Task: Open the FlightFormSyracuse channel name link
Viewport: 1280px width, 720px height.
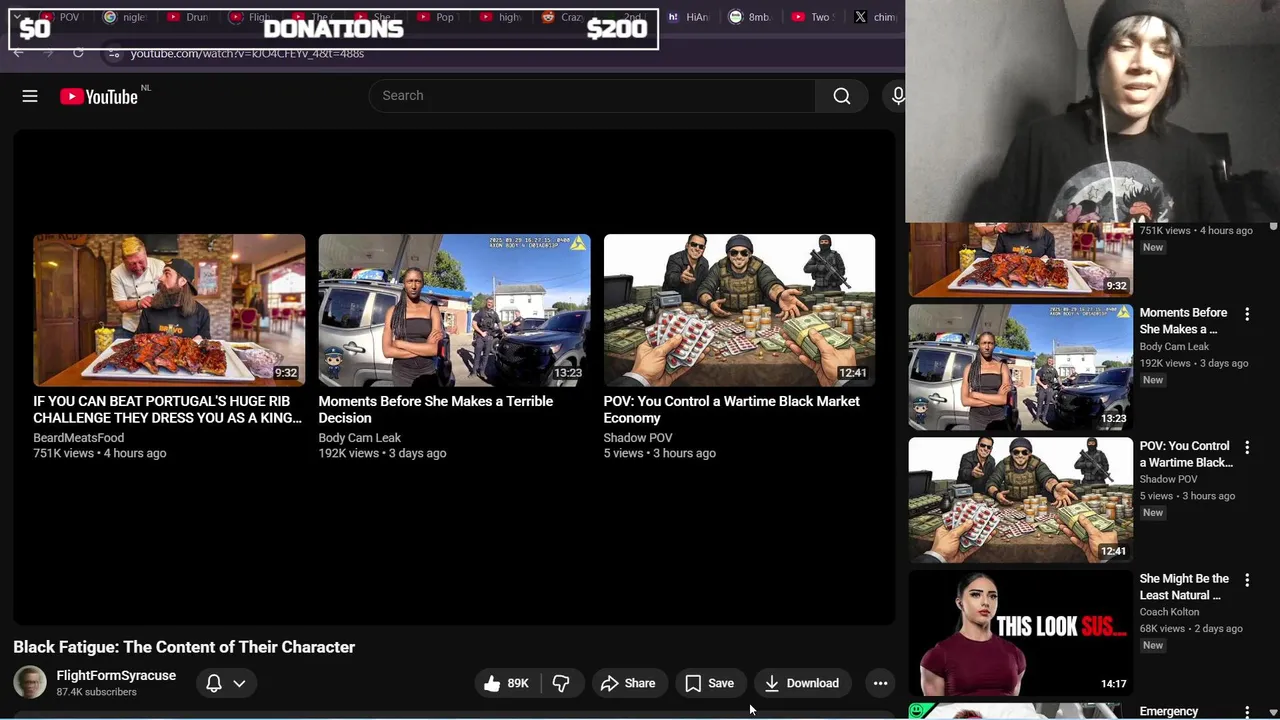Action: click(116, 676)
